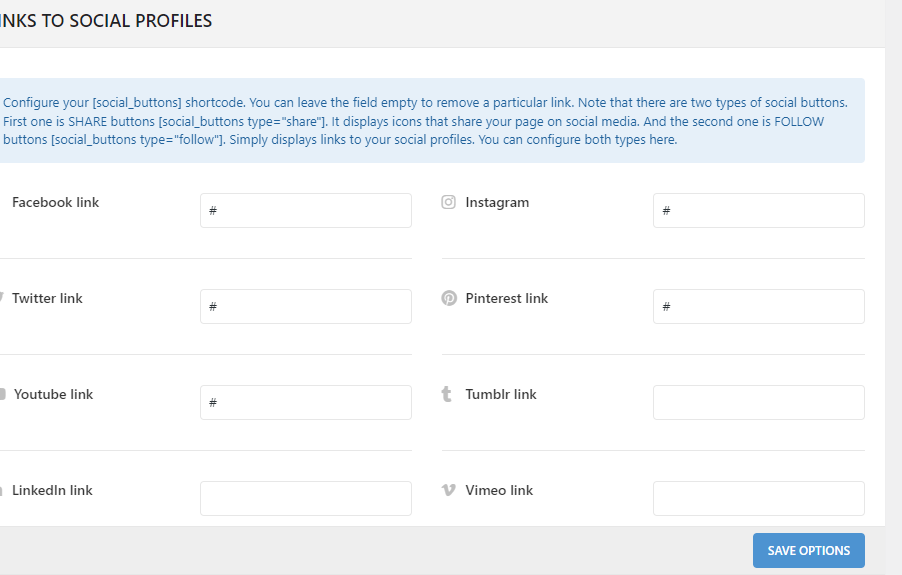This screenshot has height=575, width=902.
Task: Focus the empty LinkedIn link field
Action: click(305, 498)
